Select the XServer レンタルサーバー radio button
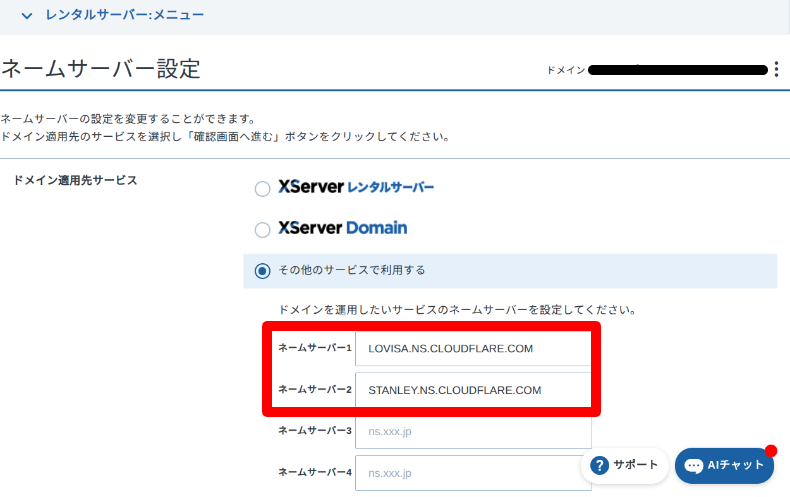Image resolution: width=790 pixels, height=497 pixels. [262, 189]
